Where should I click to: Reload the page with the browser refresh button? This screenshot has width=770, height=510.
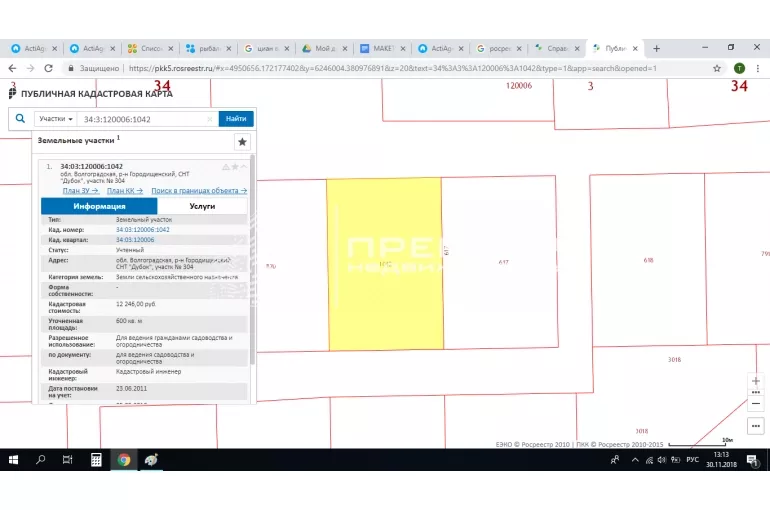pyautogui.click(x=48, y=68)
